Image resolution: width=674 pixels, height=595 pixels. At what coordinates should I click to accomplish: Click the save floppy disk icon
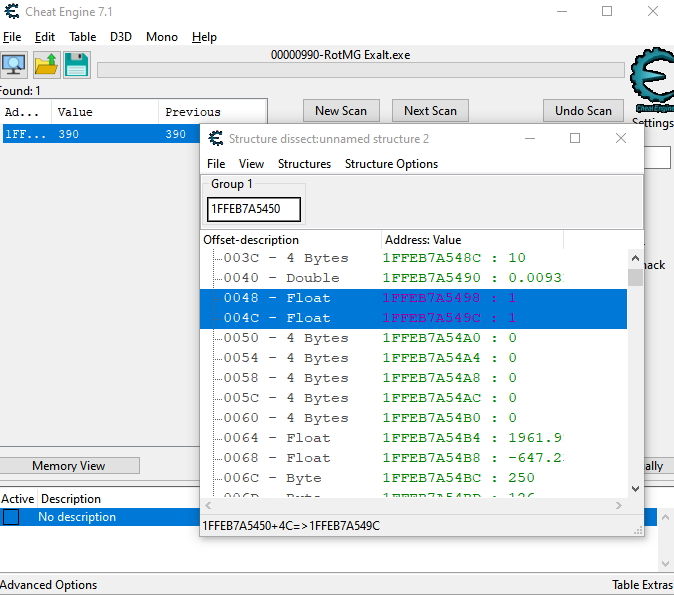pos(77,65)
